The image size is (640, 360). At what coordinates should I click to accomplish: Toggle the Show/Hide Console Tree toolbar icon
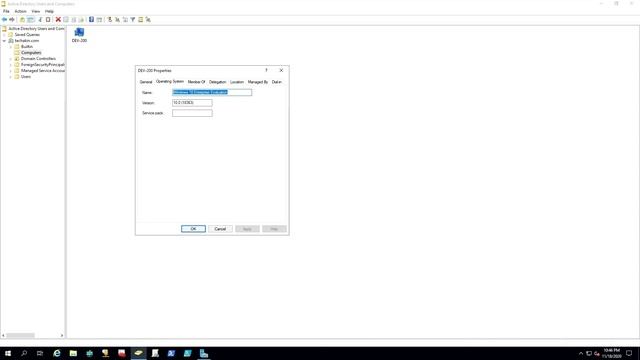[x=31, y=20]
